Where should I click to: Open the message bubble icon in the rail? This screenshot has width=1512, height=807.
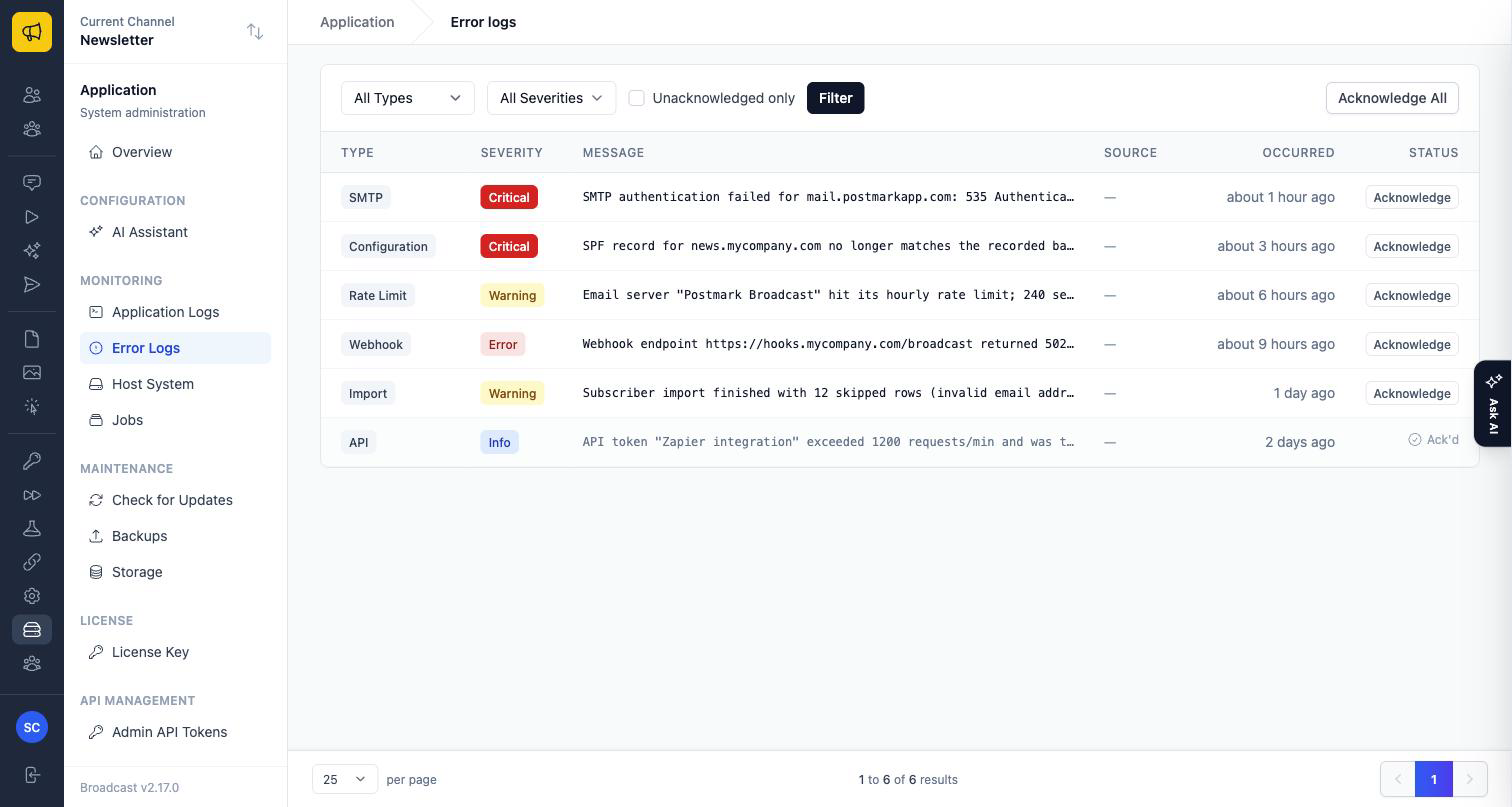32,183
